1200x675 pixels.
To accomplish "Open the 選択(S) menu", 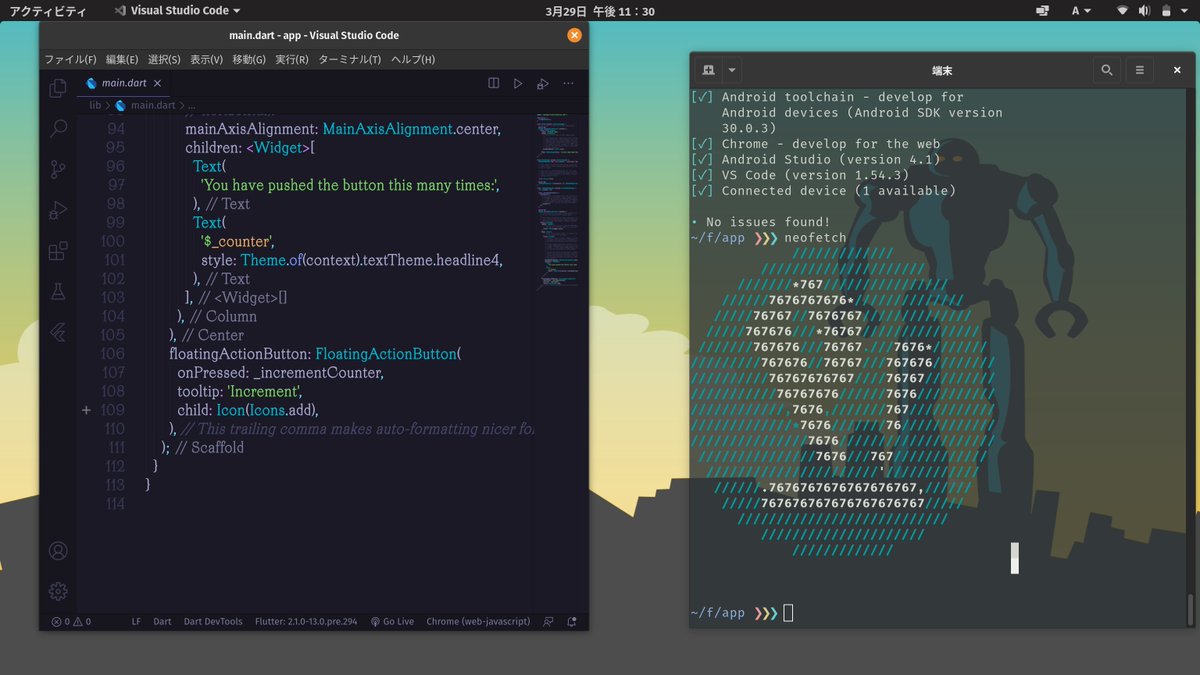I will (x=164, y=59).
